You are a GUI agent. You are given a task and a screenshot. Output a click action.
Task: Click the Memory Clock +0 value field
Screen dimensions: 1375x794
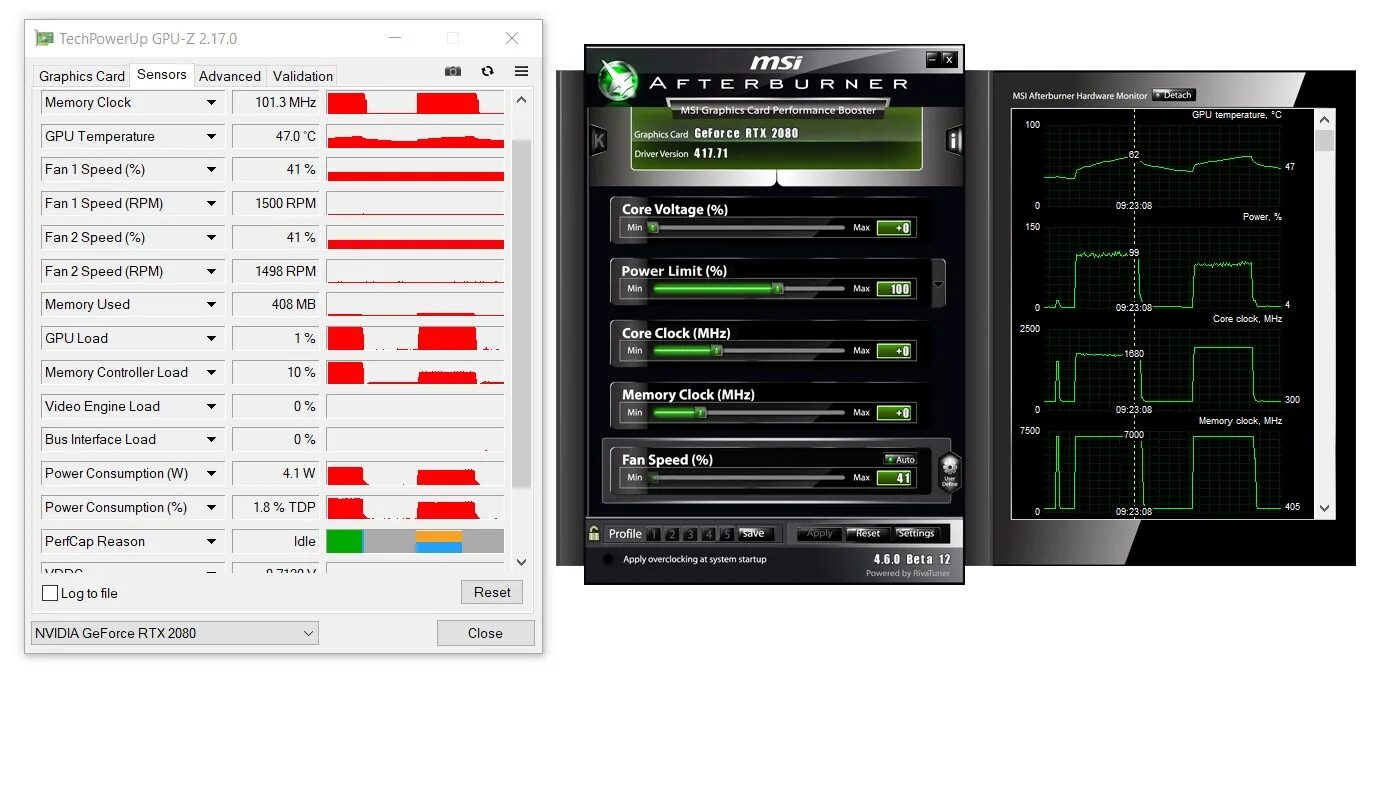[x=894, y=413]
